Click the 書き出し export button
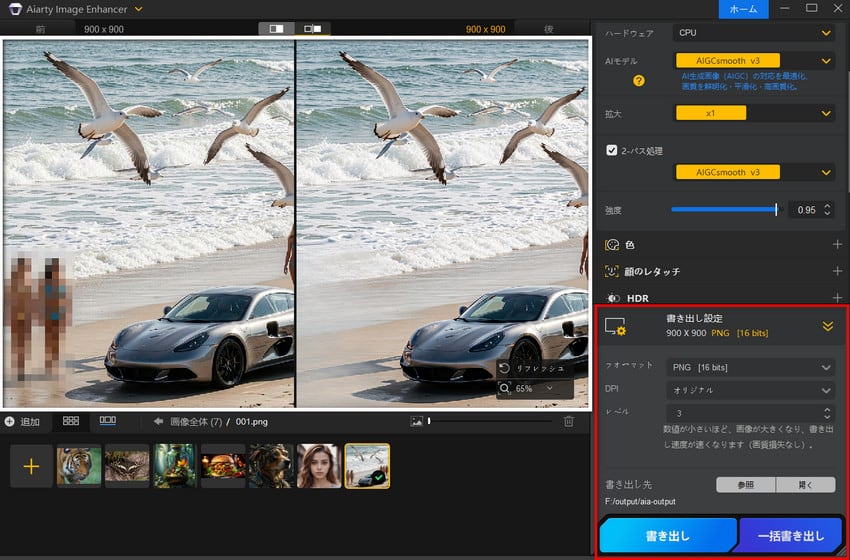Viewport: 850px width, 560px height. [x=667, y=536]
